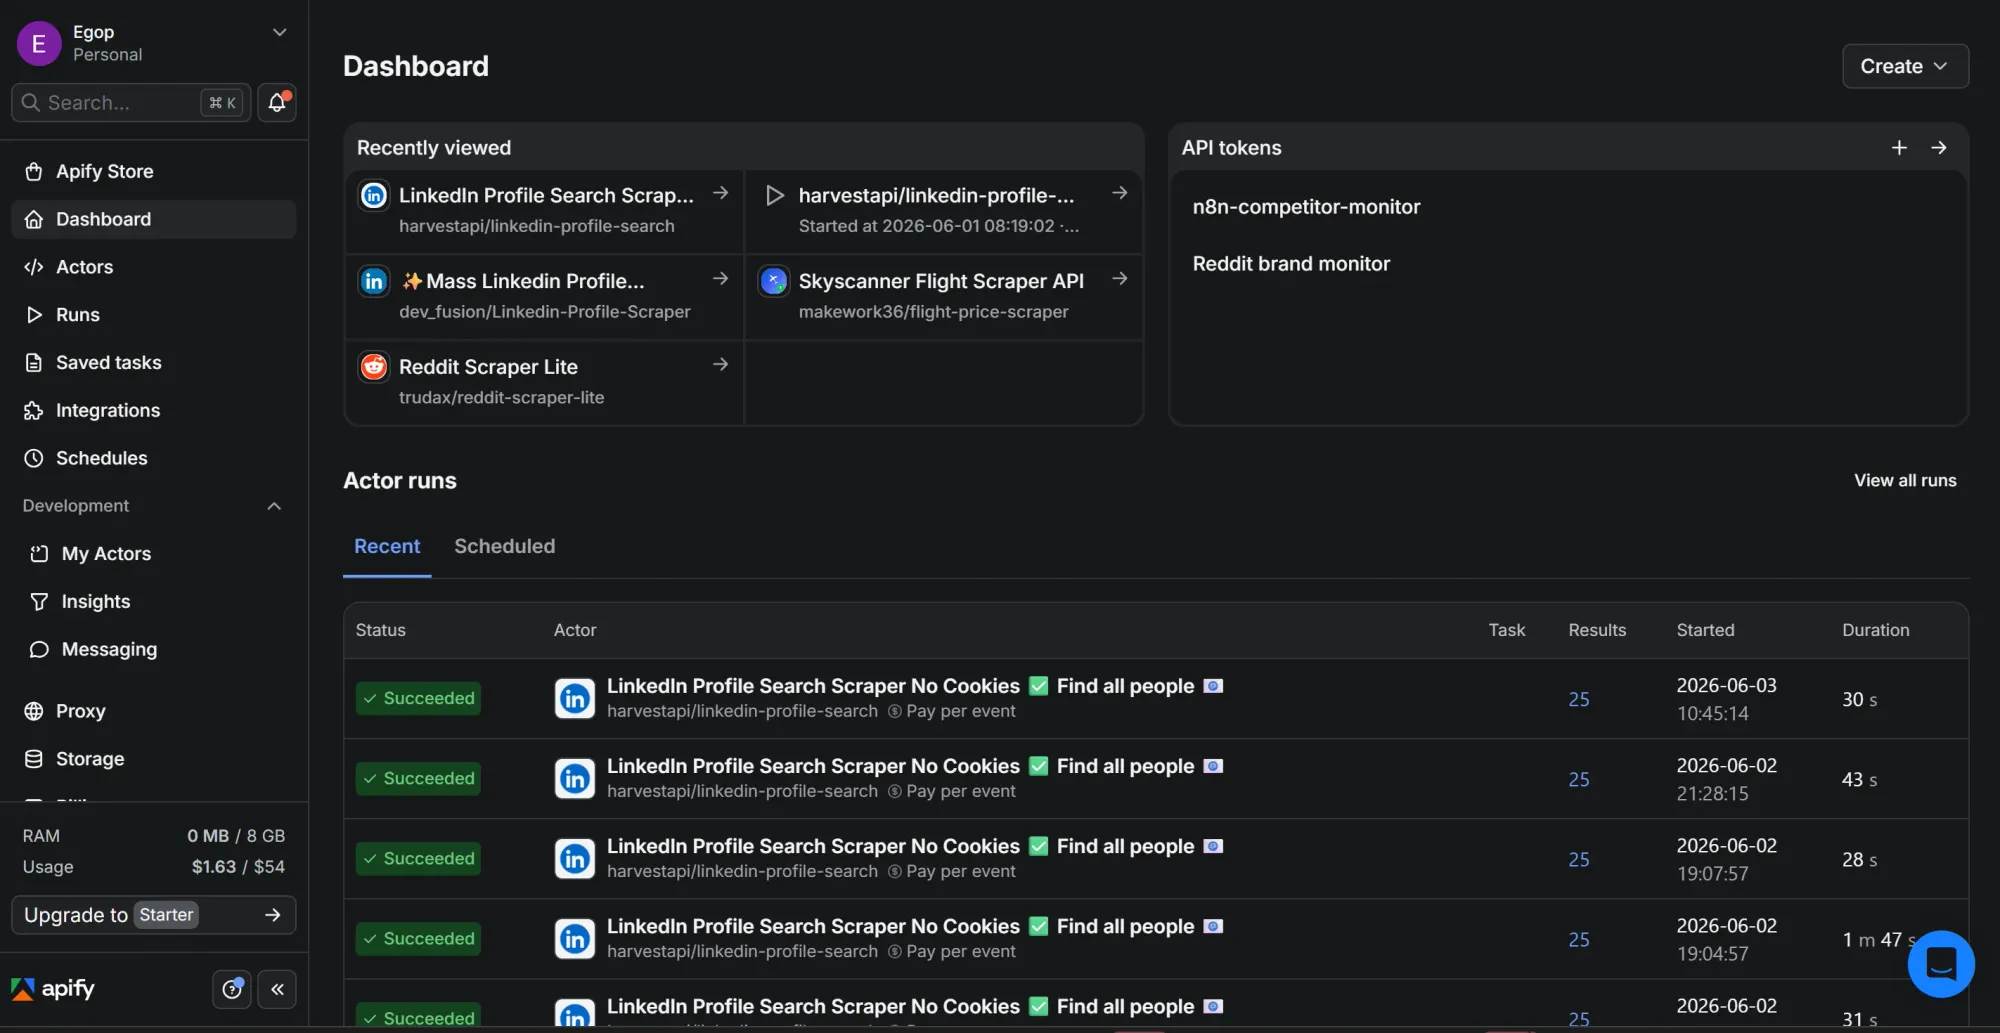Open results count 25 for 21:28:15 run
The height and width of the screenshot is (1033, 2000).
click(1579, 779)
